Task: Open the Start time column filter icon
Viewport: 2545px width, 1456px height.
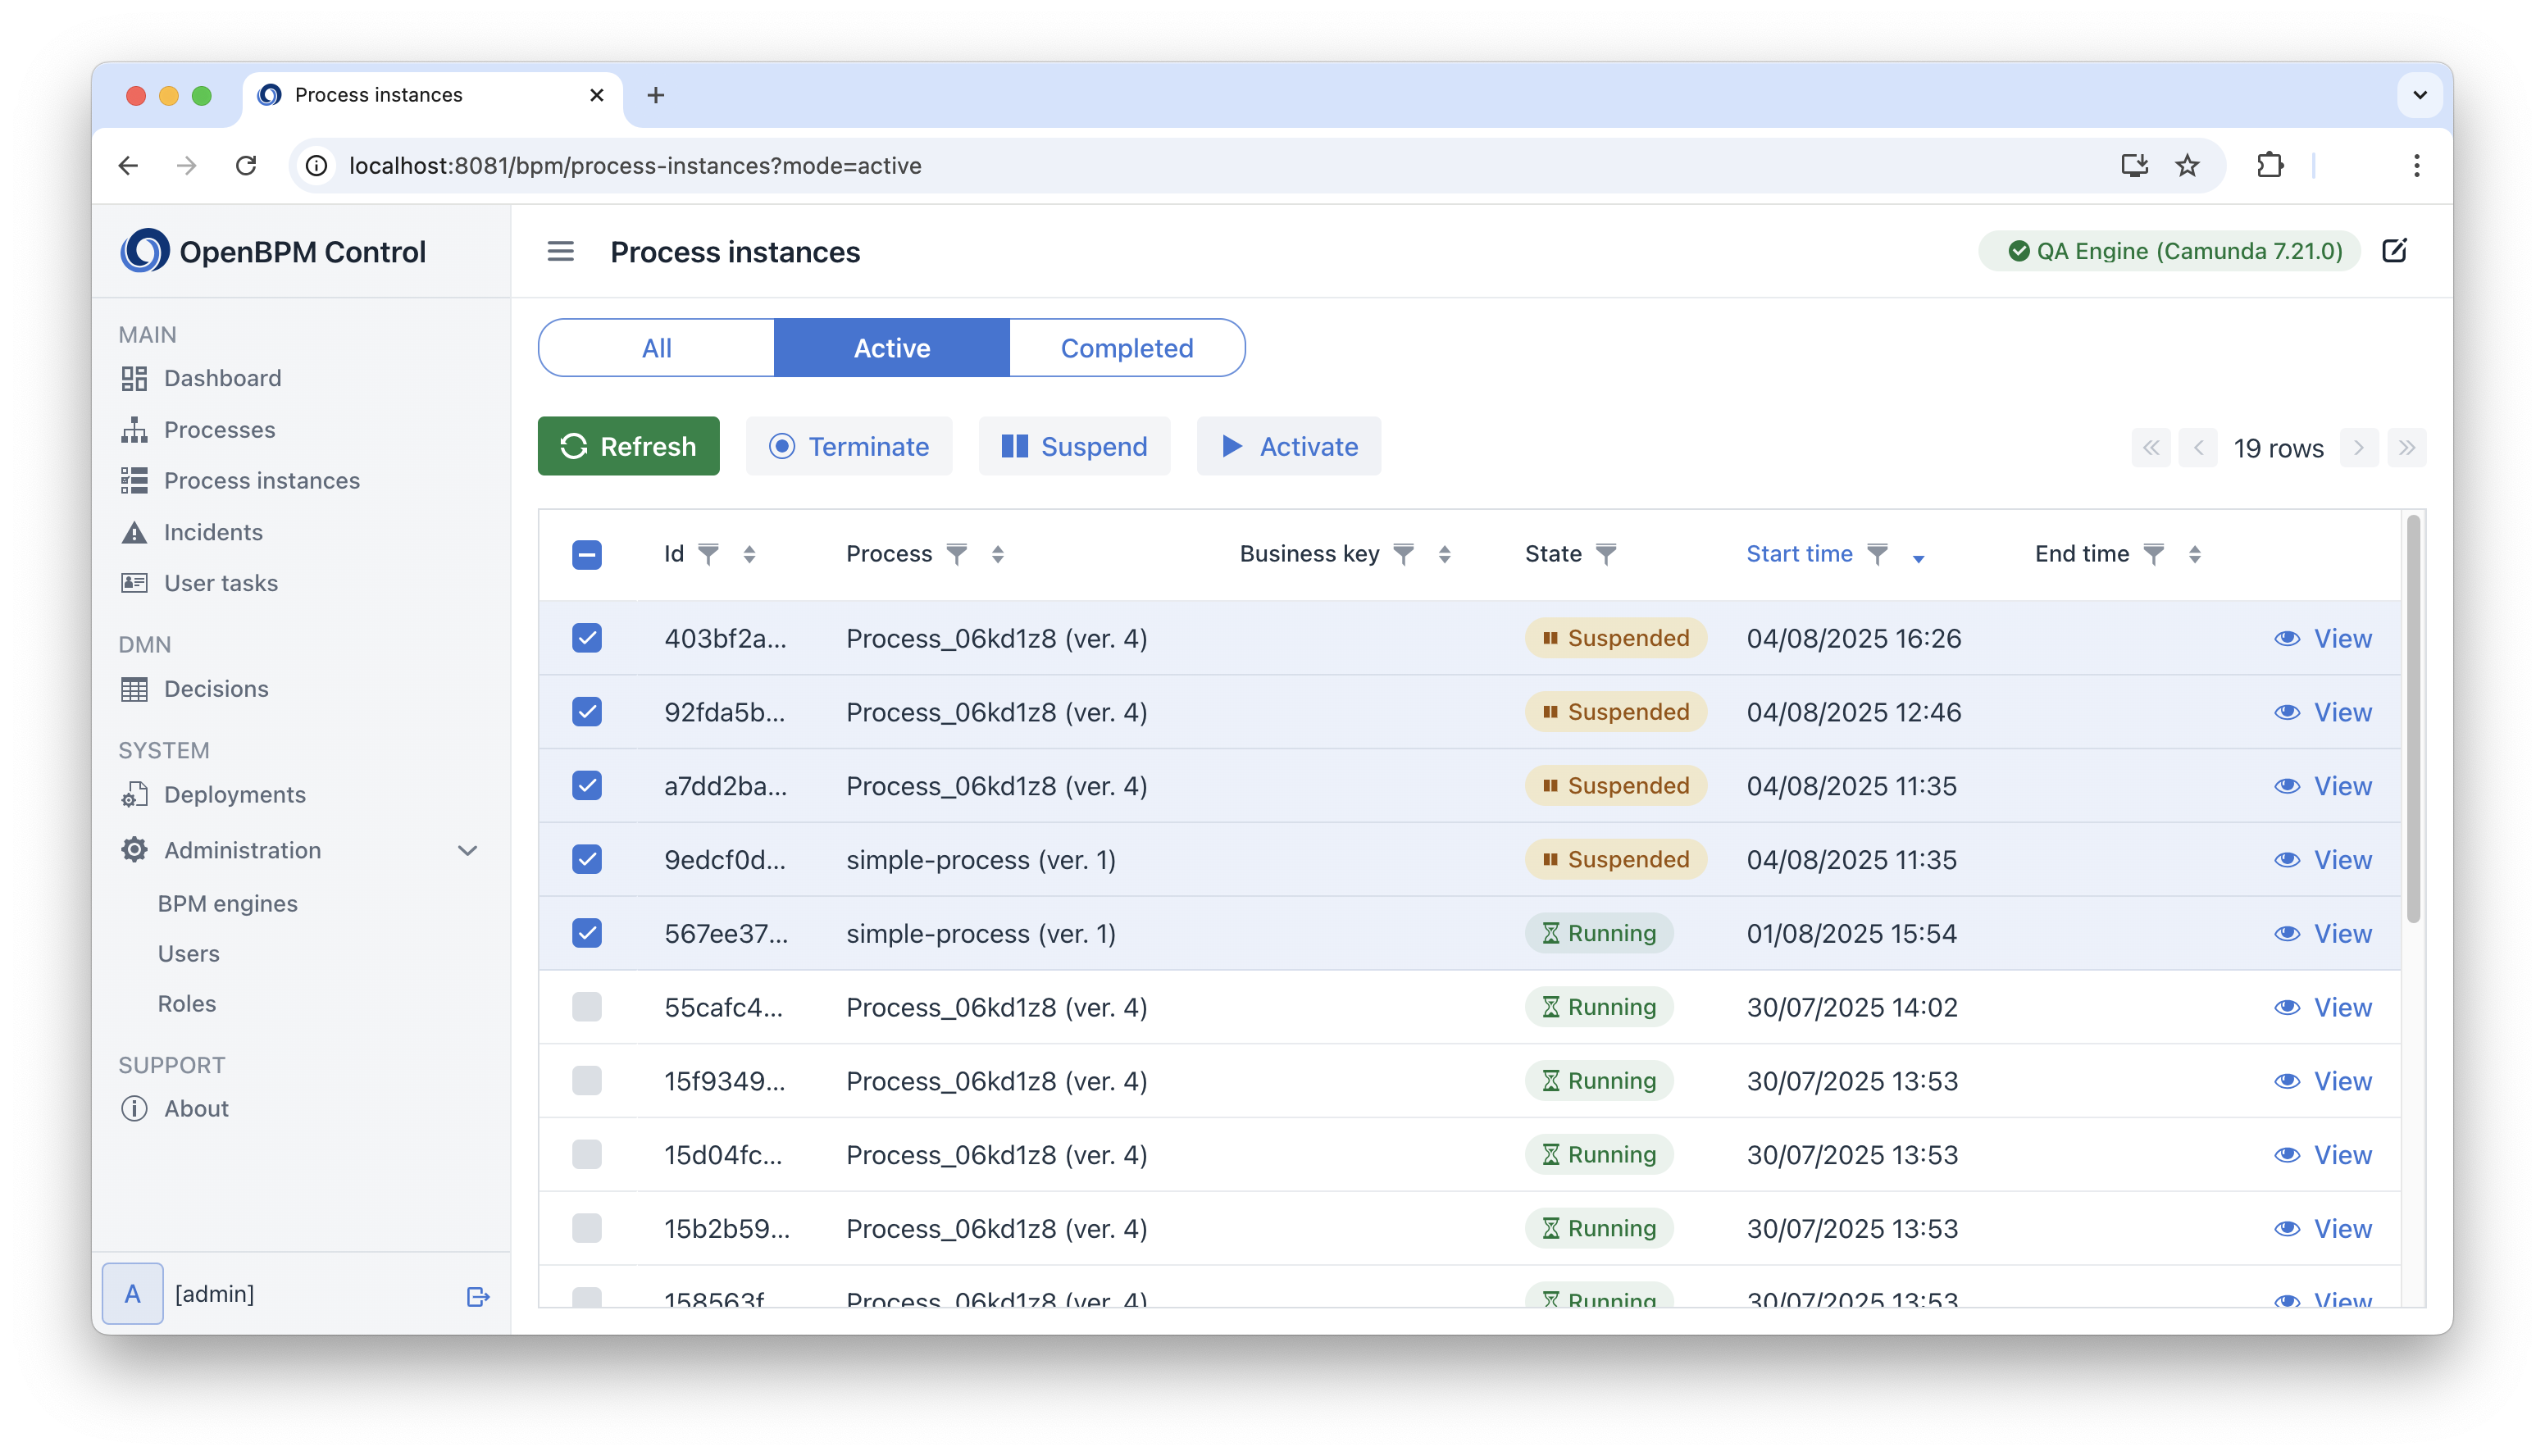Action: pyautogui.click(x=1877, y=554)
